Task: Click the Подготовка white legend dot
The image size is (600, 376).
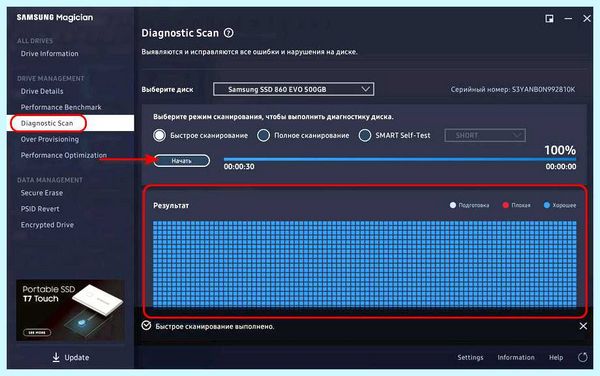Action: [453, 205]
